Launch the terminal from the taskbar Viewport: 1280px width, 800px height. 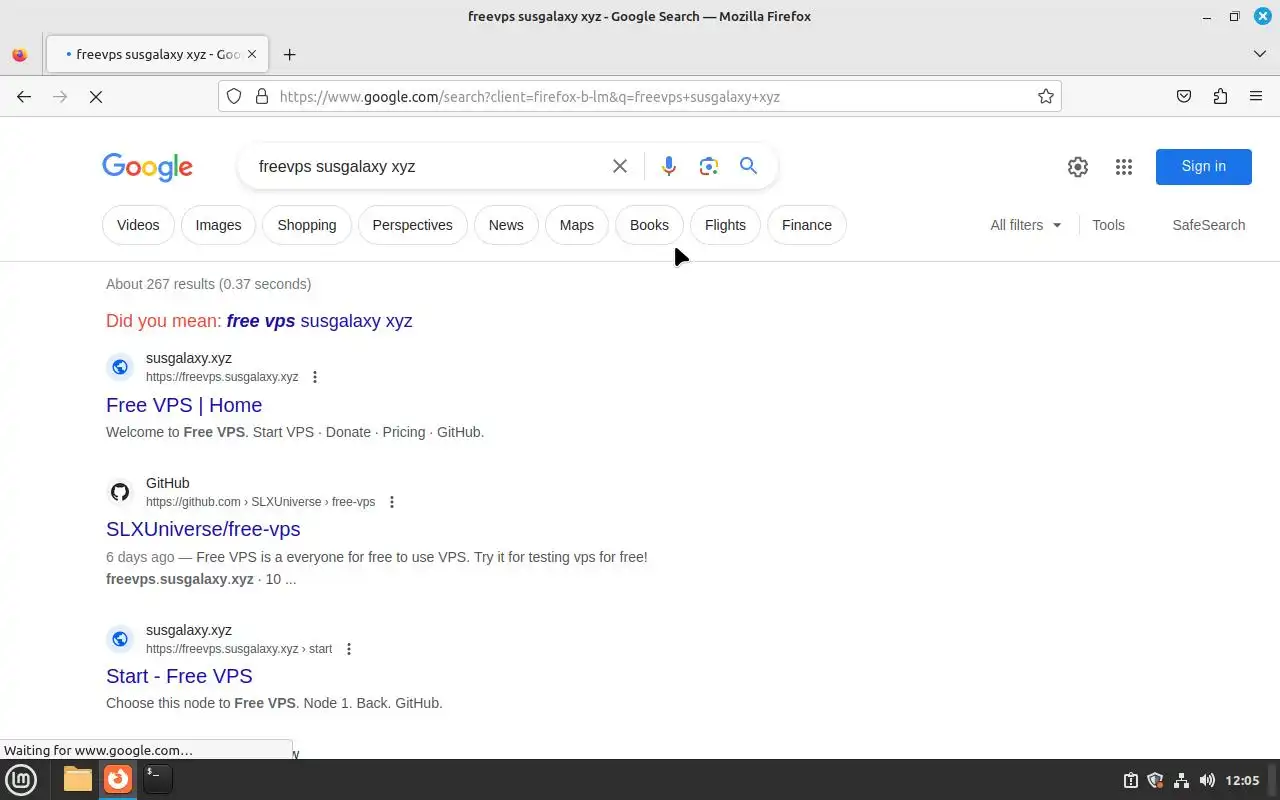point(157,779)
